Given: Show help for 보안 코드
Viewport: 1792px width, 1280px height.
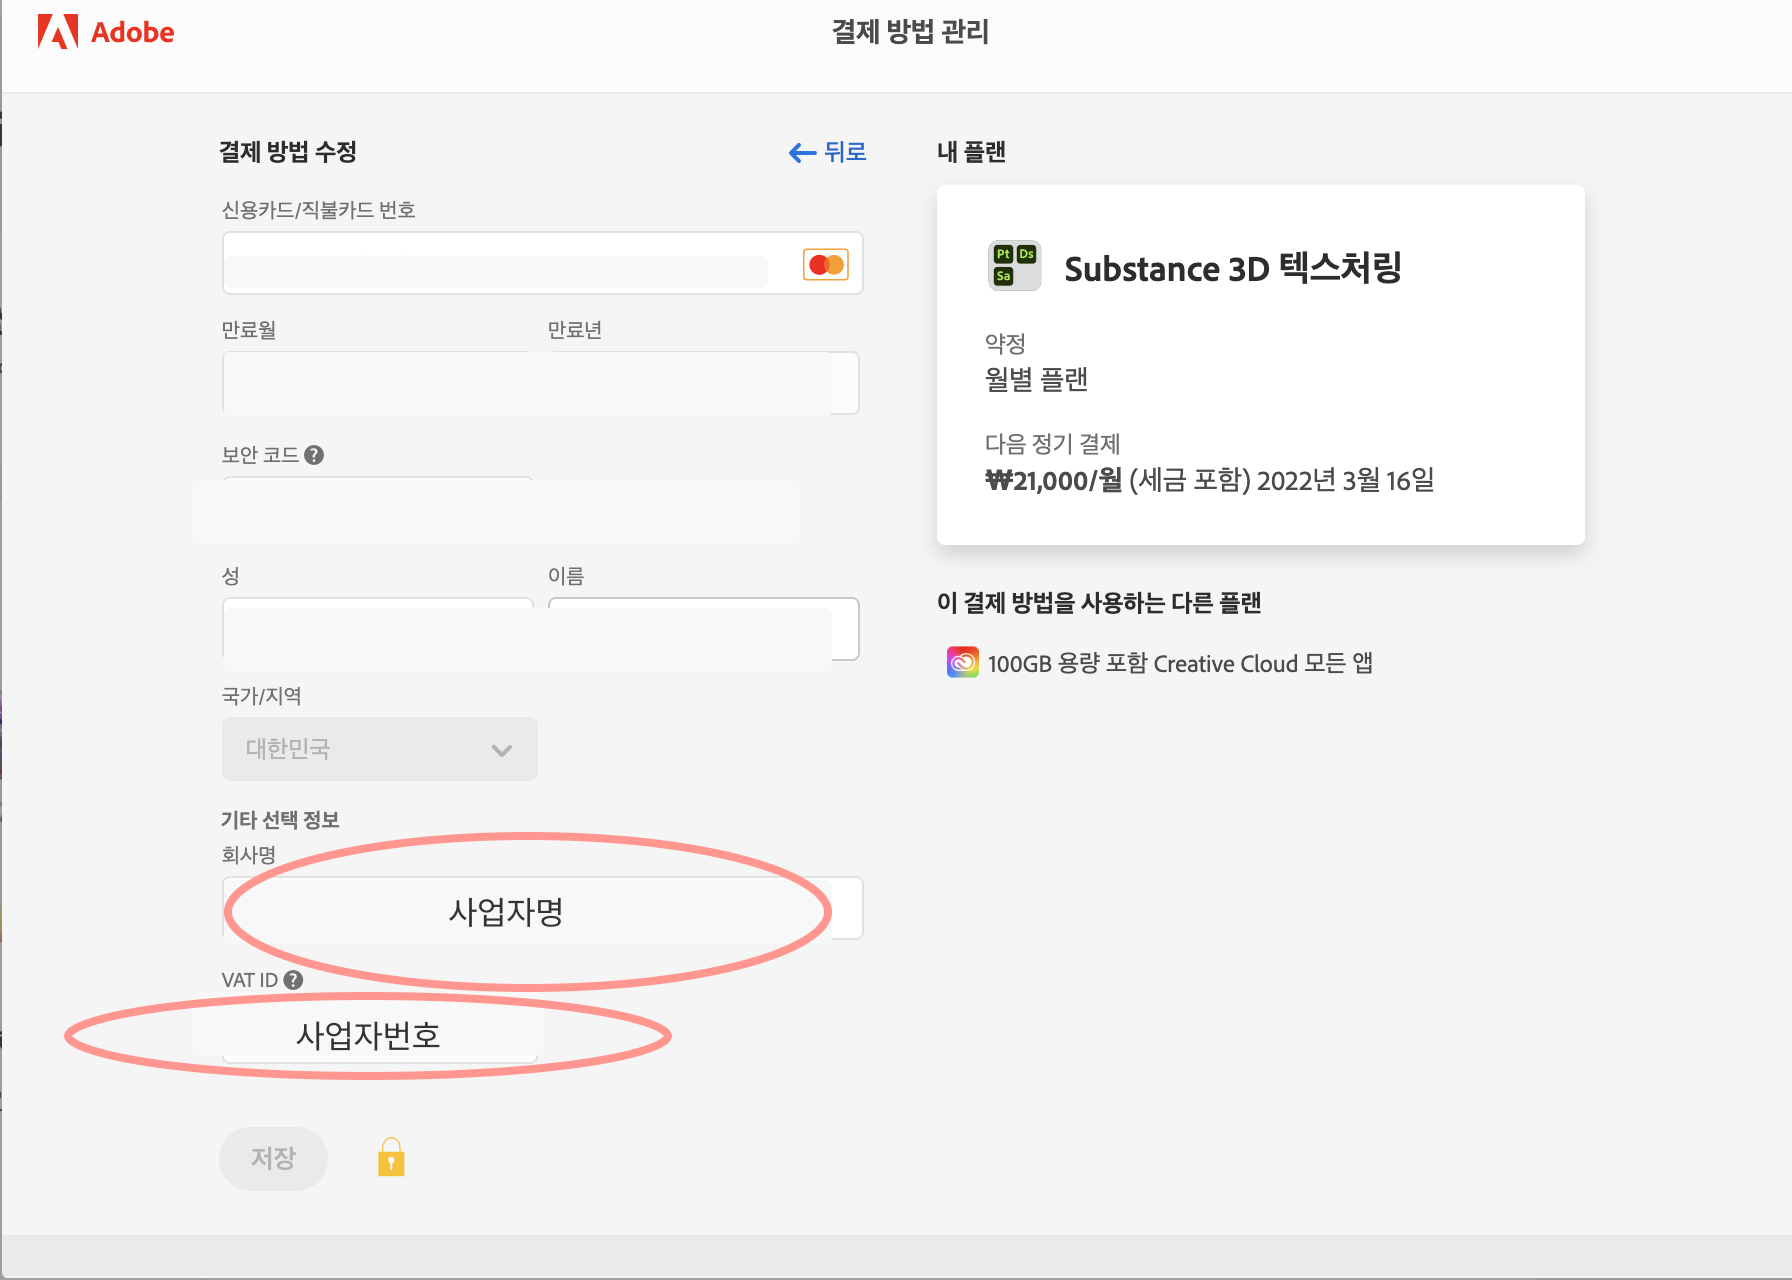Looking at the screenshot, I should (x=314, y=455).
